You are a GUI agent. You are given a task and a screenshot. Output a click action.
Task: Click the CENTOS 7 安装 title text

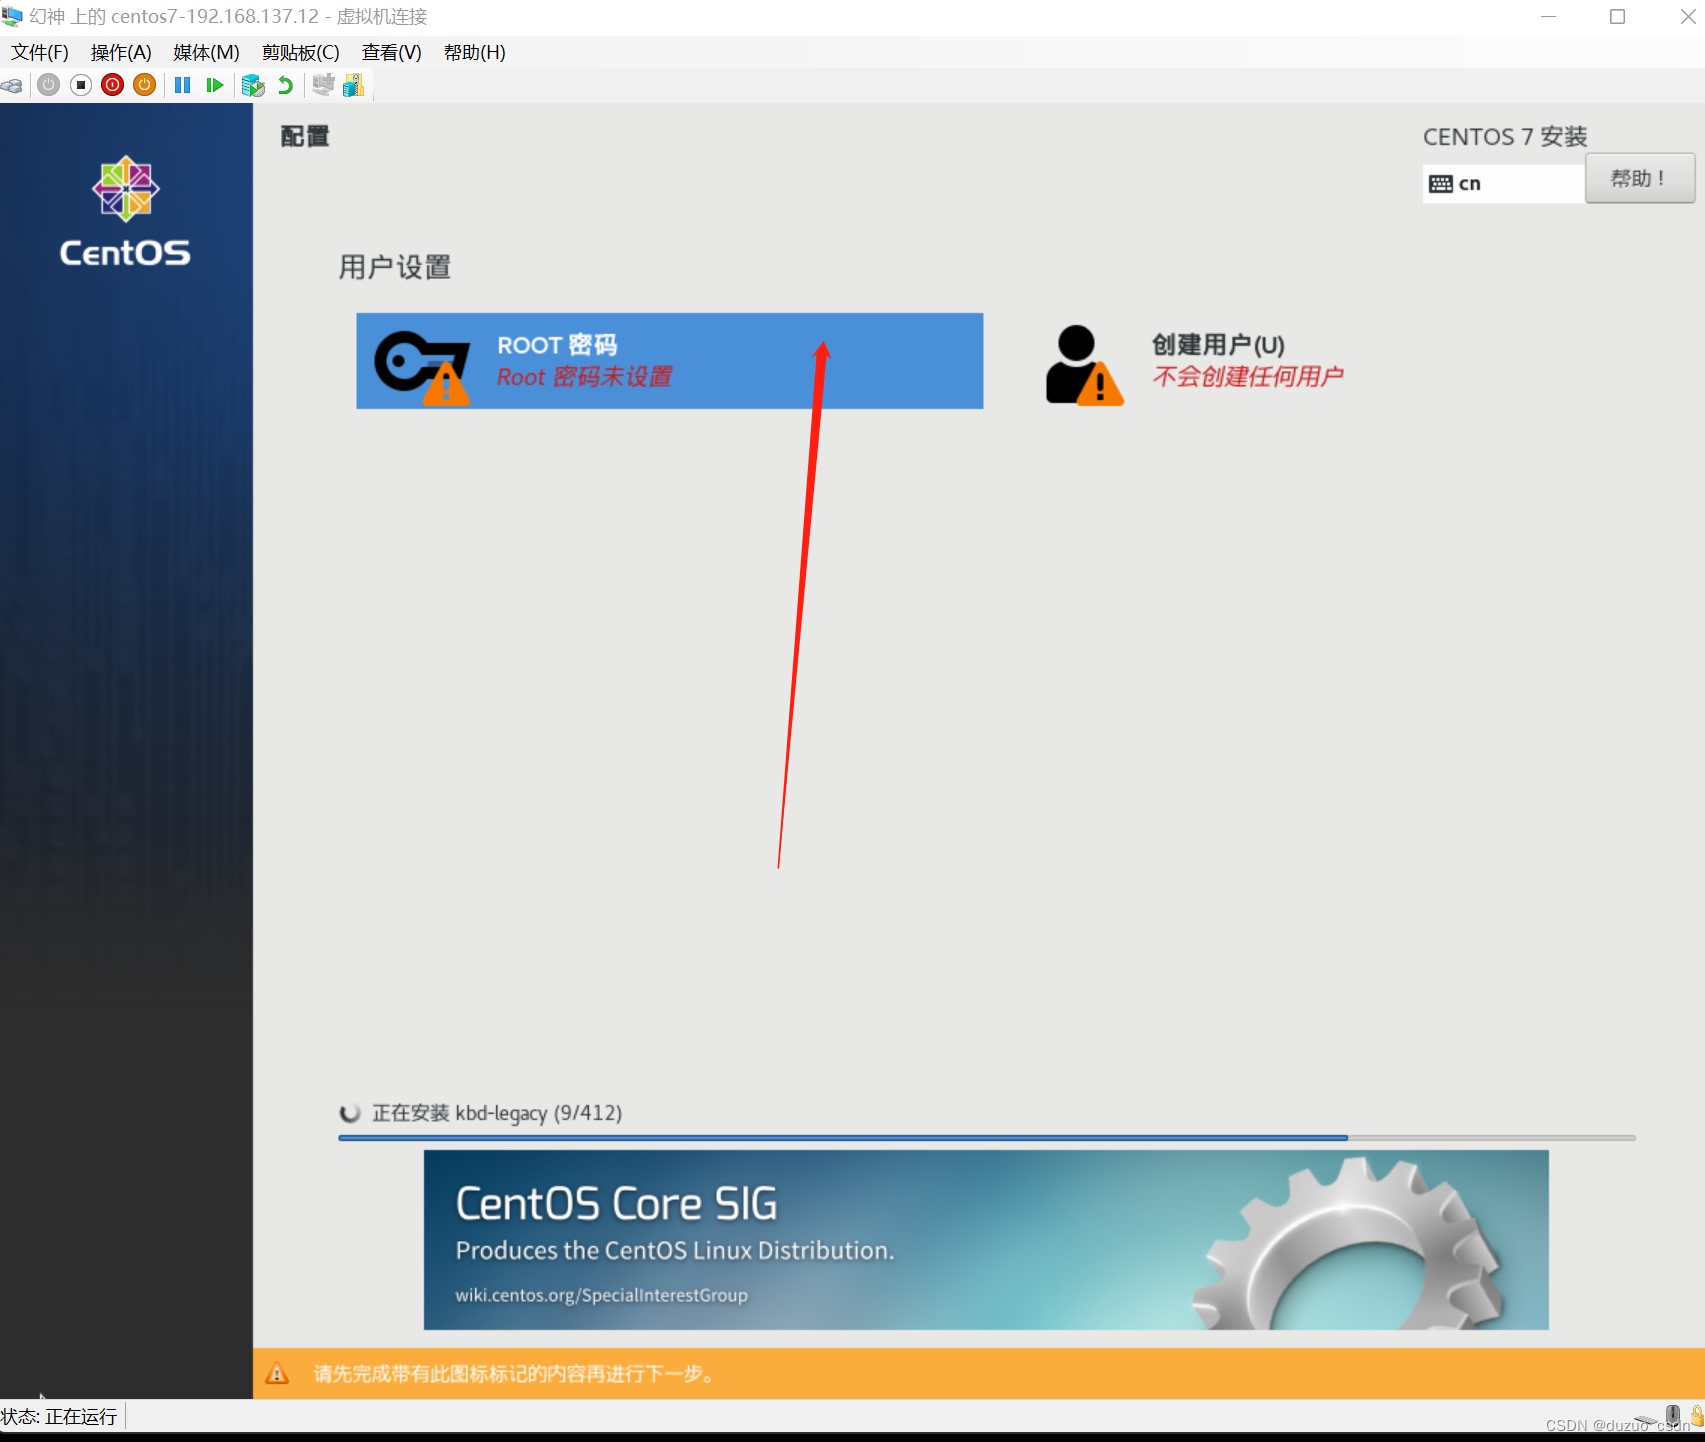tap(1505, 137)
